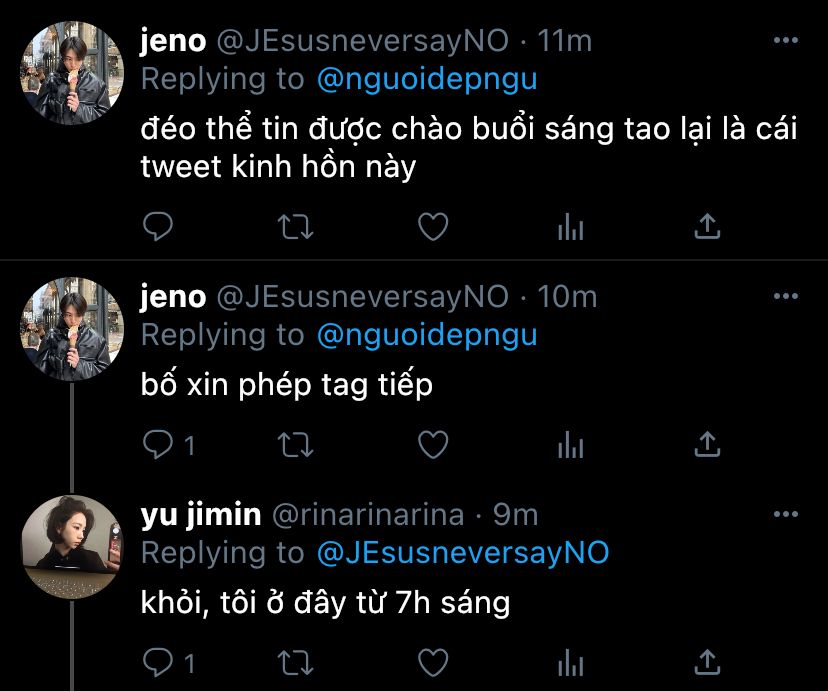View analytics for jeno's 11m tweet

coord(570,228)
